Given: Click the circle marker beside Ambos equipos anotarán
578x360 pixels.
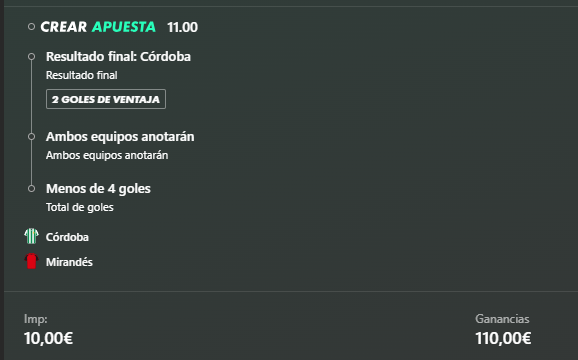Looking at the screenshot, I should point(31,136).
